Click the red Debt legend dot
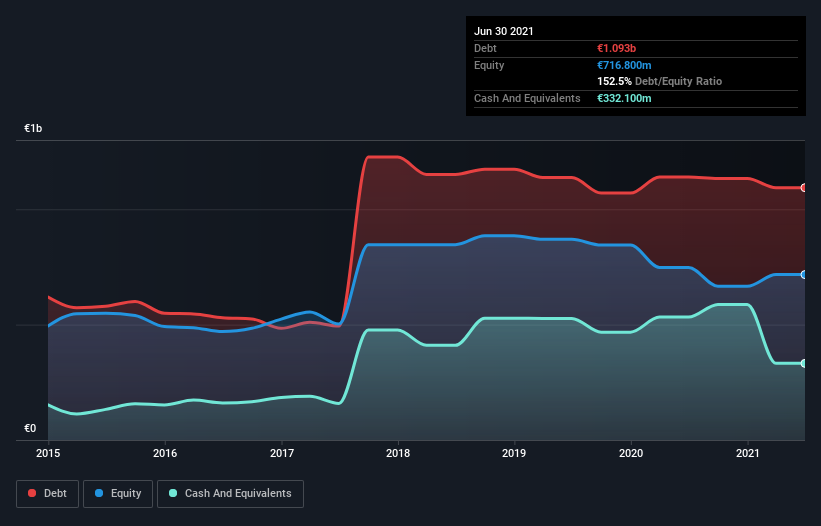The width and height of the screenshot is (821, 526). tap(32, 493)
